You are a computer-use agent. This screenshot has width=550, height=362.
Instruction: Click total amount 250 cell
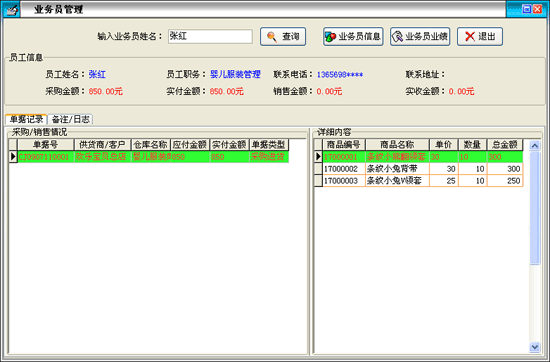click(505, 181)
